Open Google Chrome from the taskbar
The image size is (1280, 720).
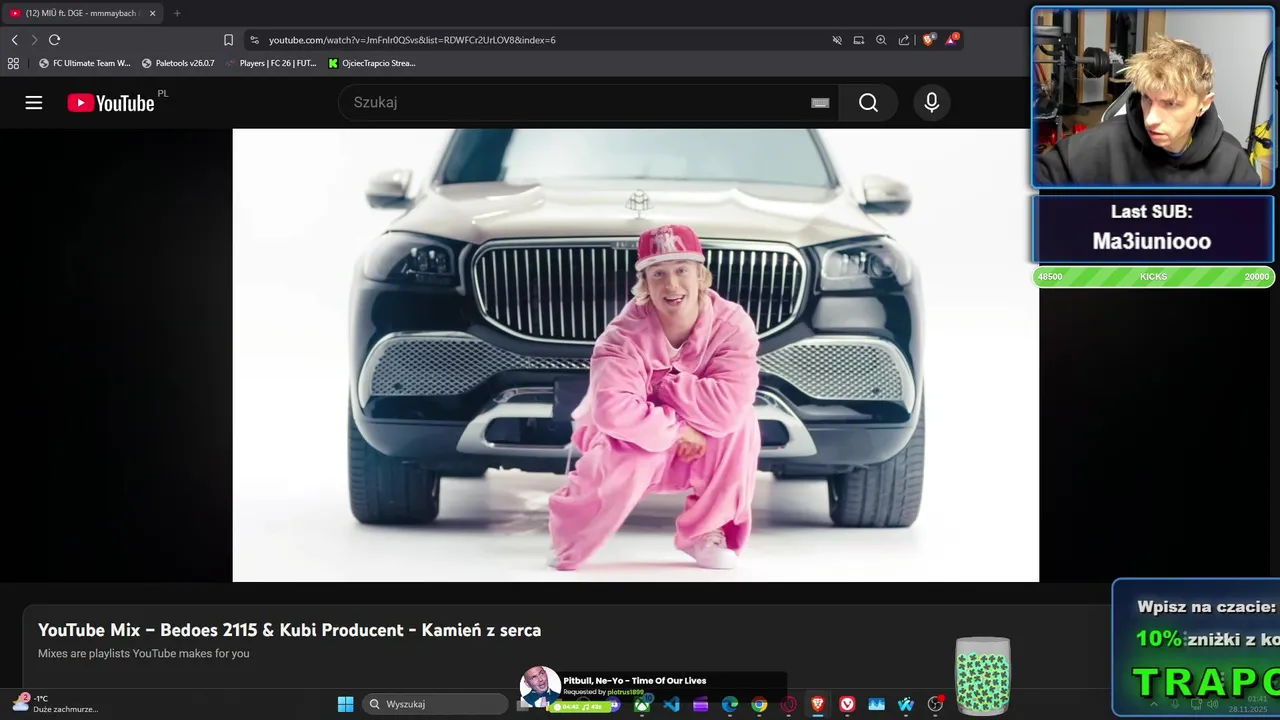pyautogui.click(x=759, y=704)
